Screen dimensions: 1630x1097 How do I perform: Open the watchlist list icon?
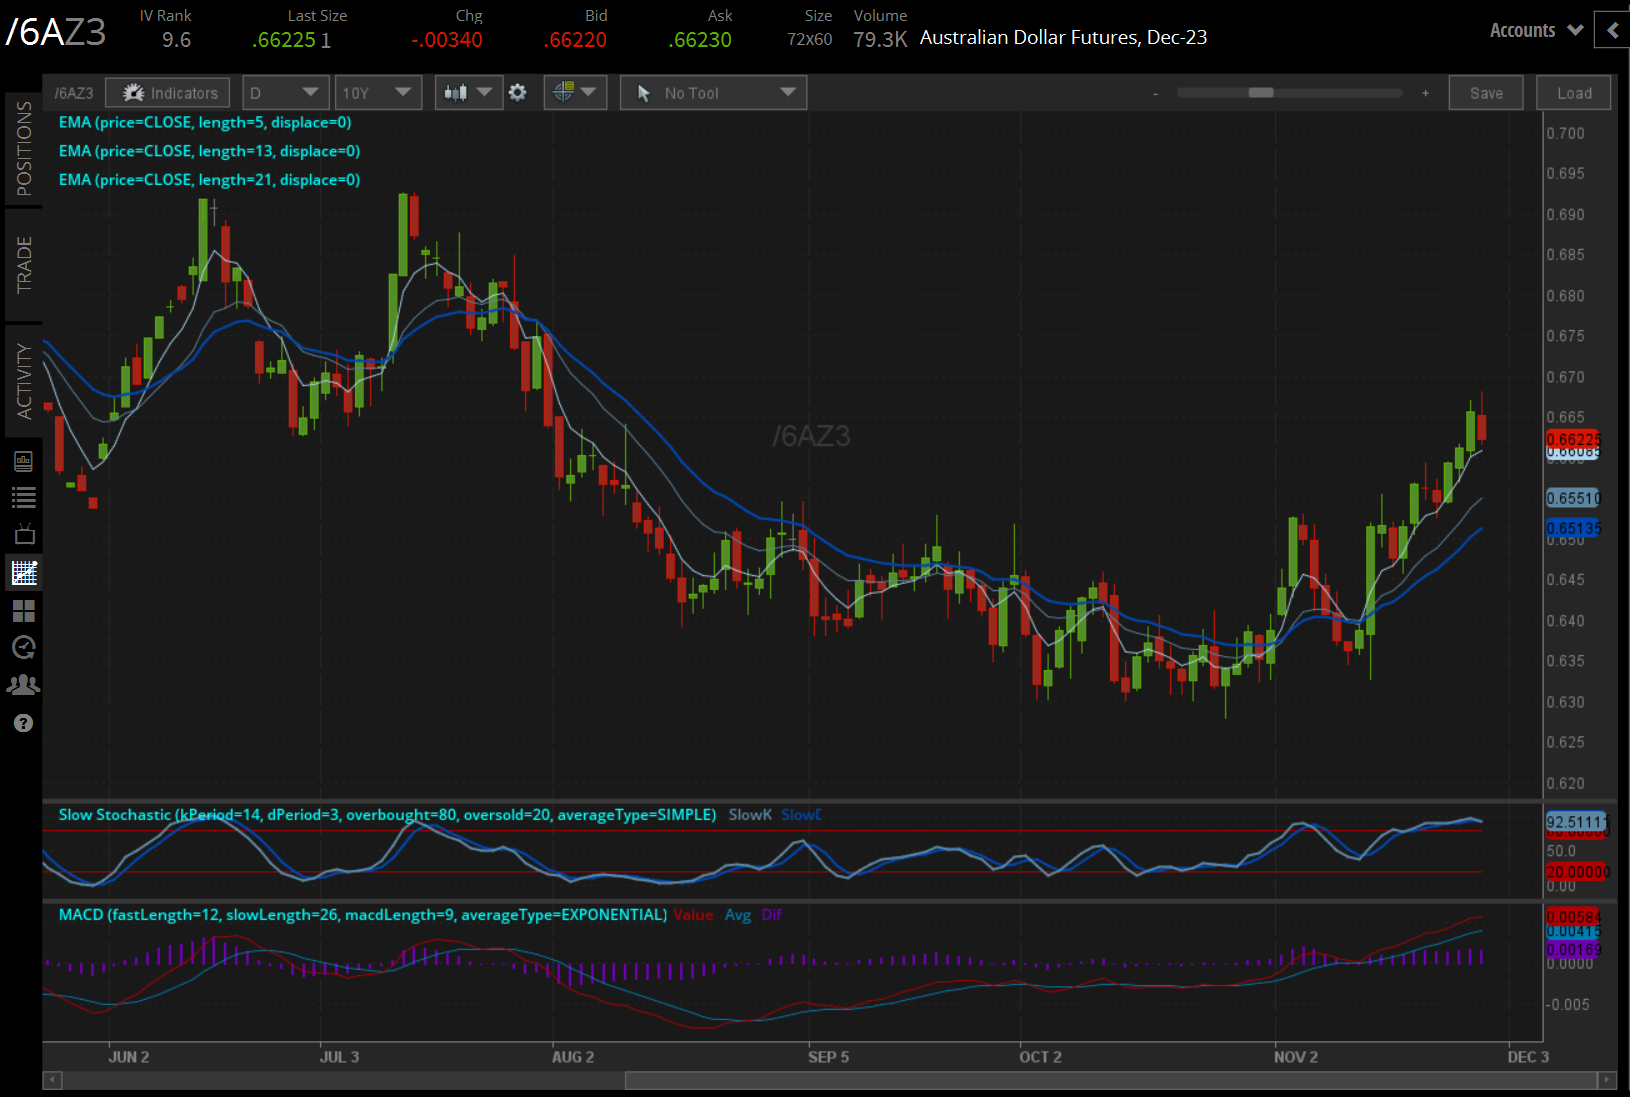(x=23, y=497)
